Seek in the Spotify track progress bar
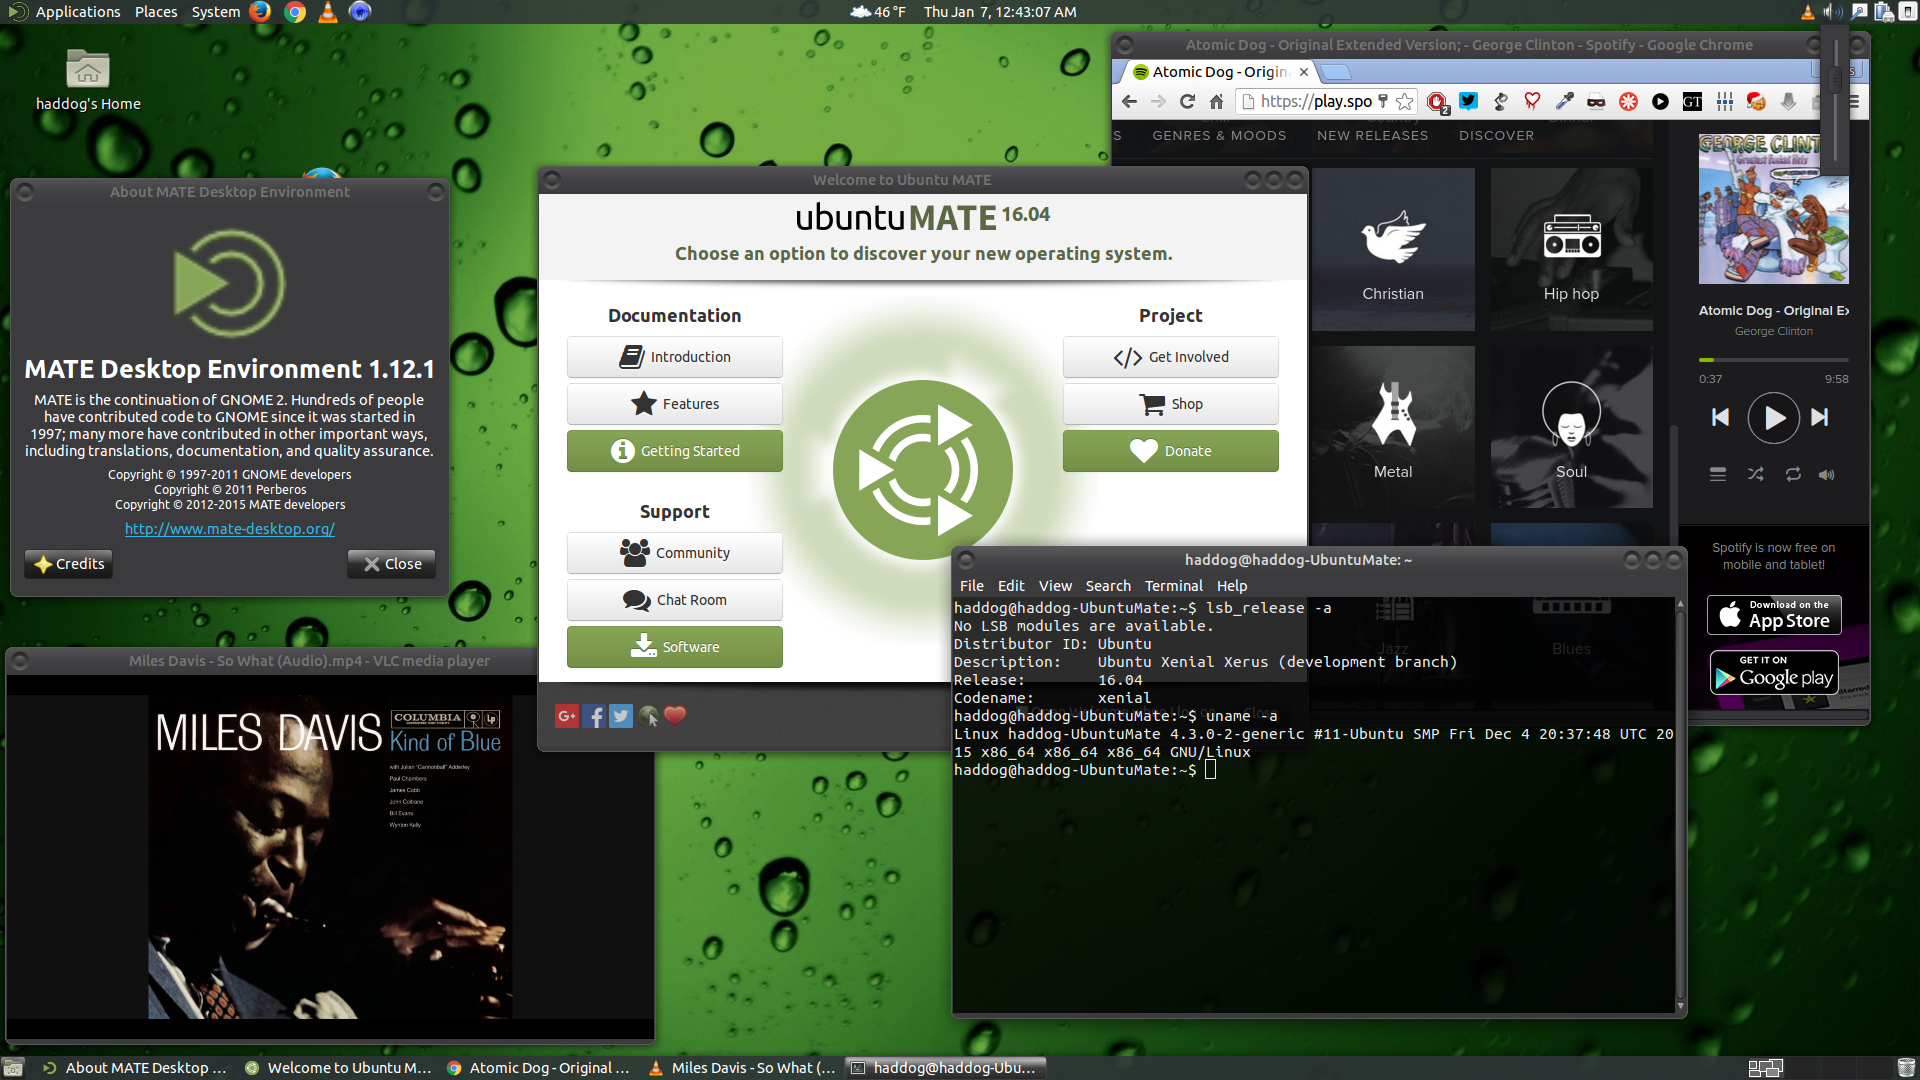The width and height of the screenshot is (1920, 1080). click(1773, 360)
